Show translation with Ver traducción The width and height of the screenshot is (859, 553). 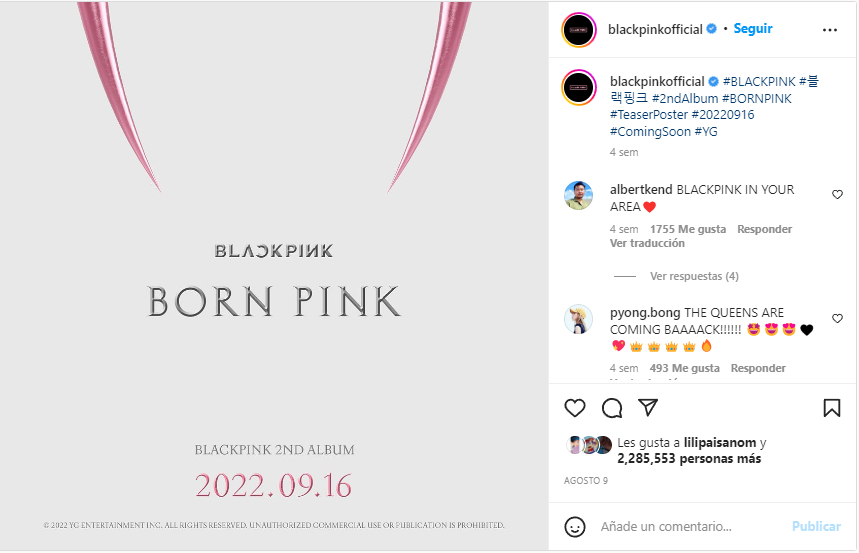pos(647,243)
